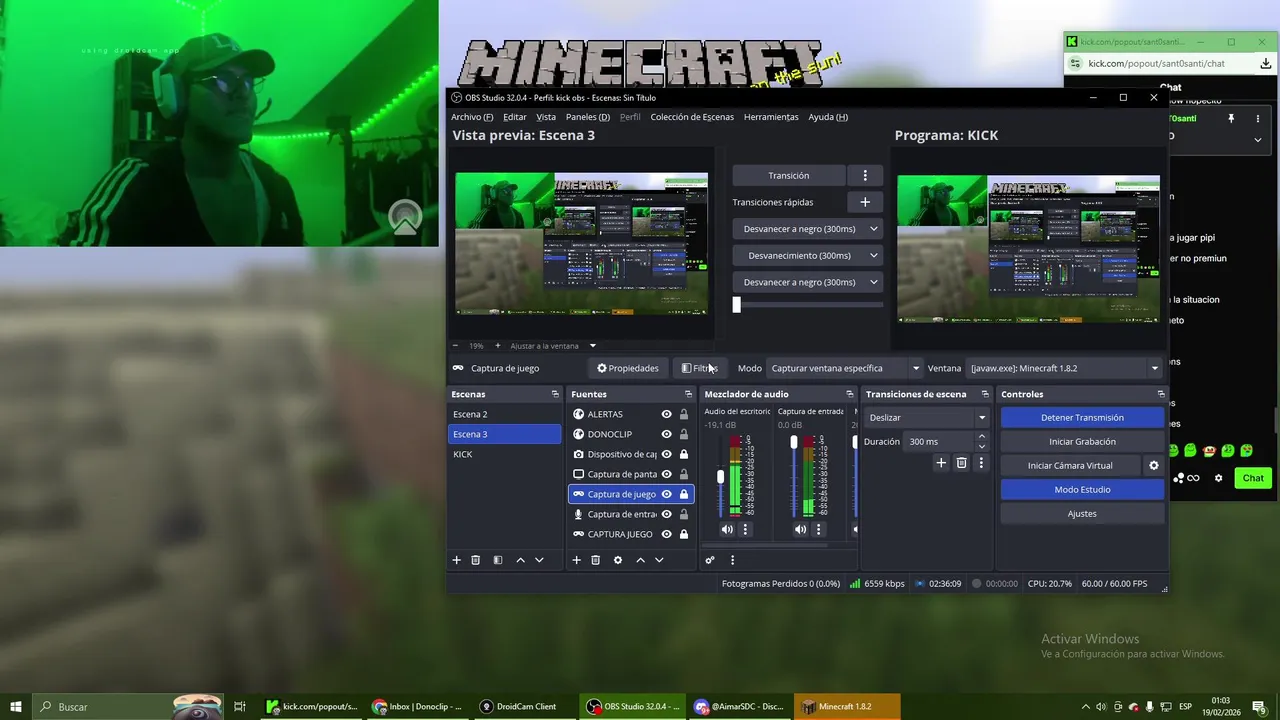1280x720 pixels.
Task: Toggle visibility of Captura de pantalla source
Action: tap(666, 474)
